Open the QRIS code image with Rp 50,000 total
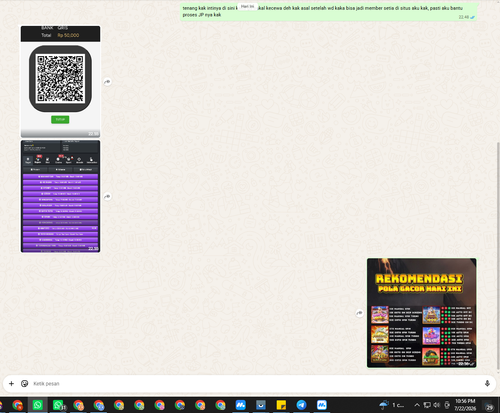Screen dimensions: 500x413 [60, 82]
